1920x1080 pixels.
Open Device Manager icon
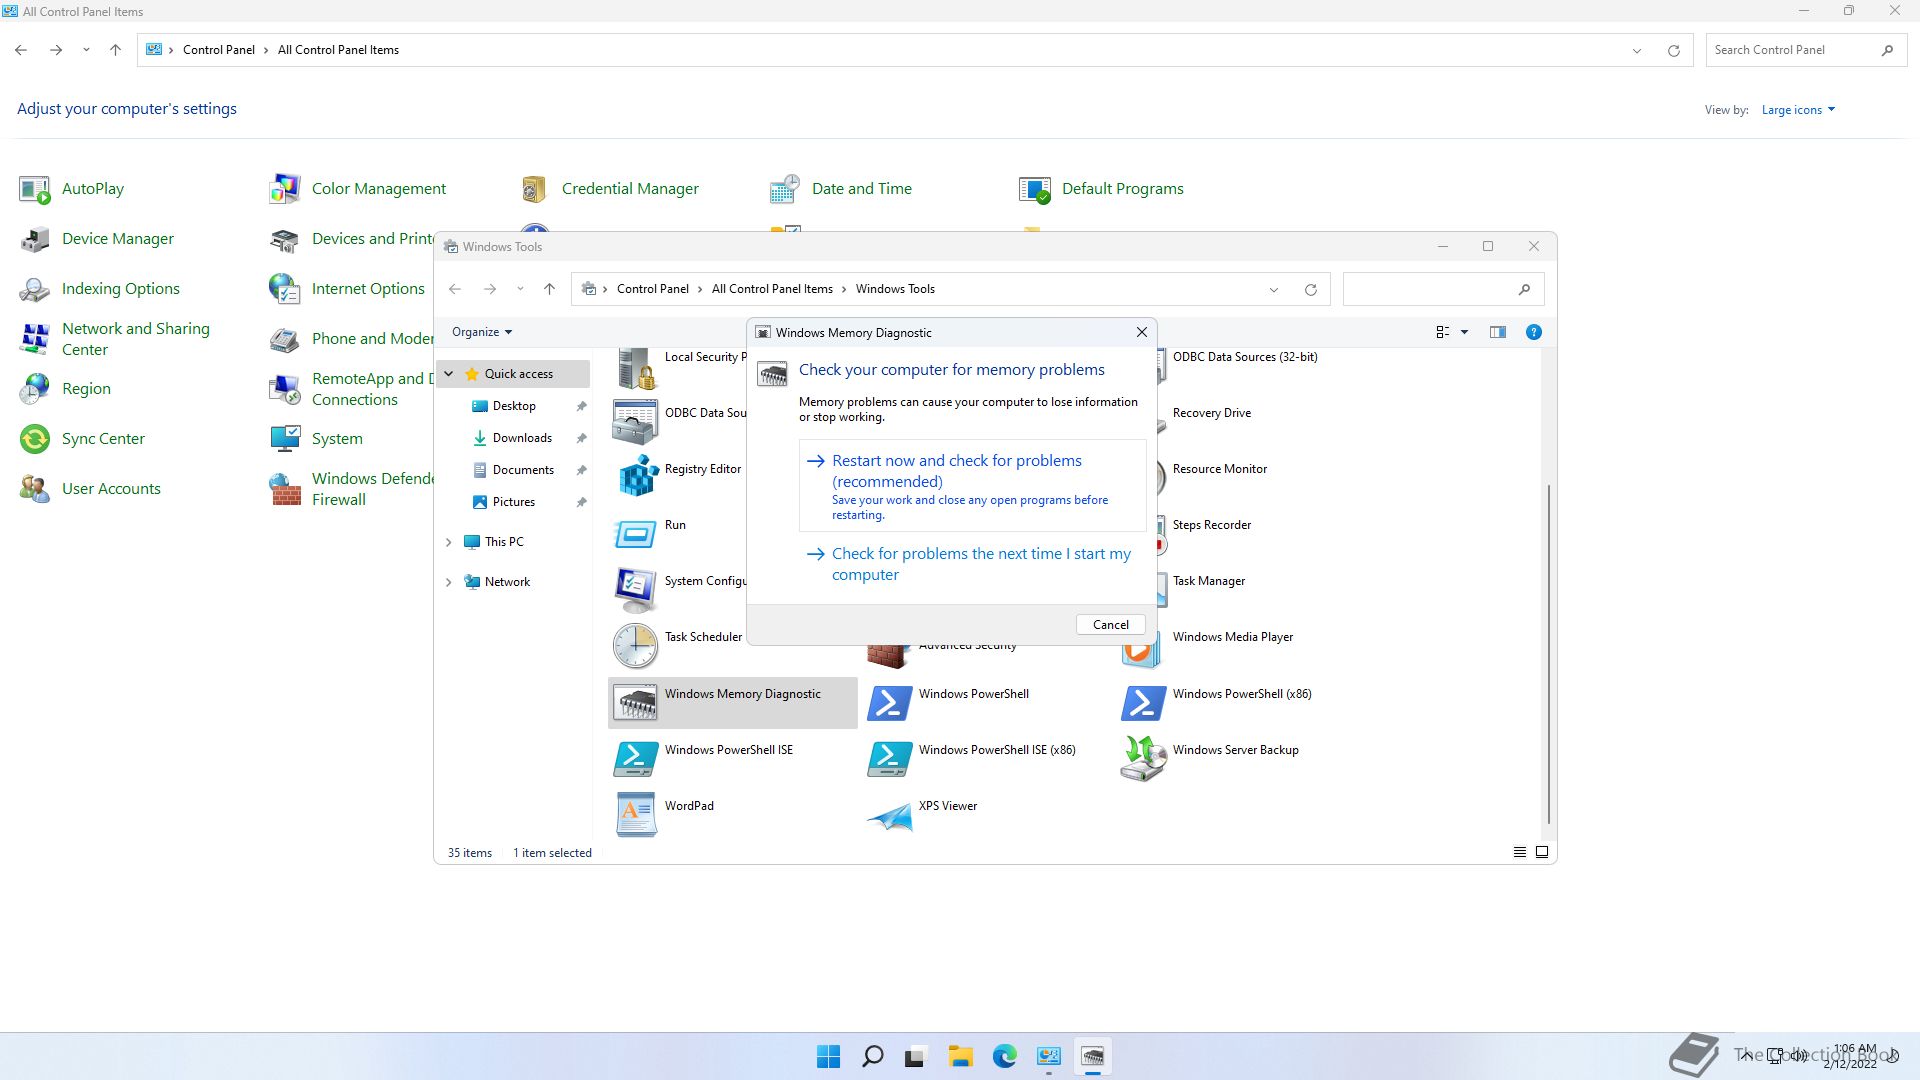(x=35, y=239)
